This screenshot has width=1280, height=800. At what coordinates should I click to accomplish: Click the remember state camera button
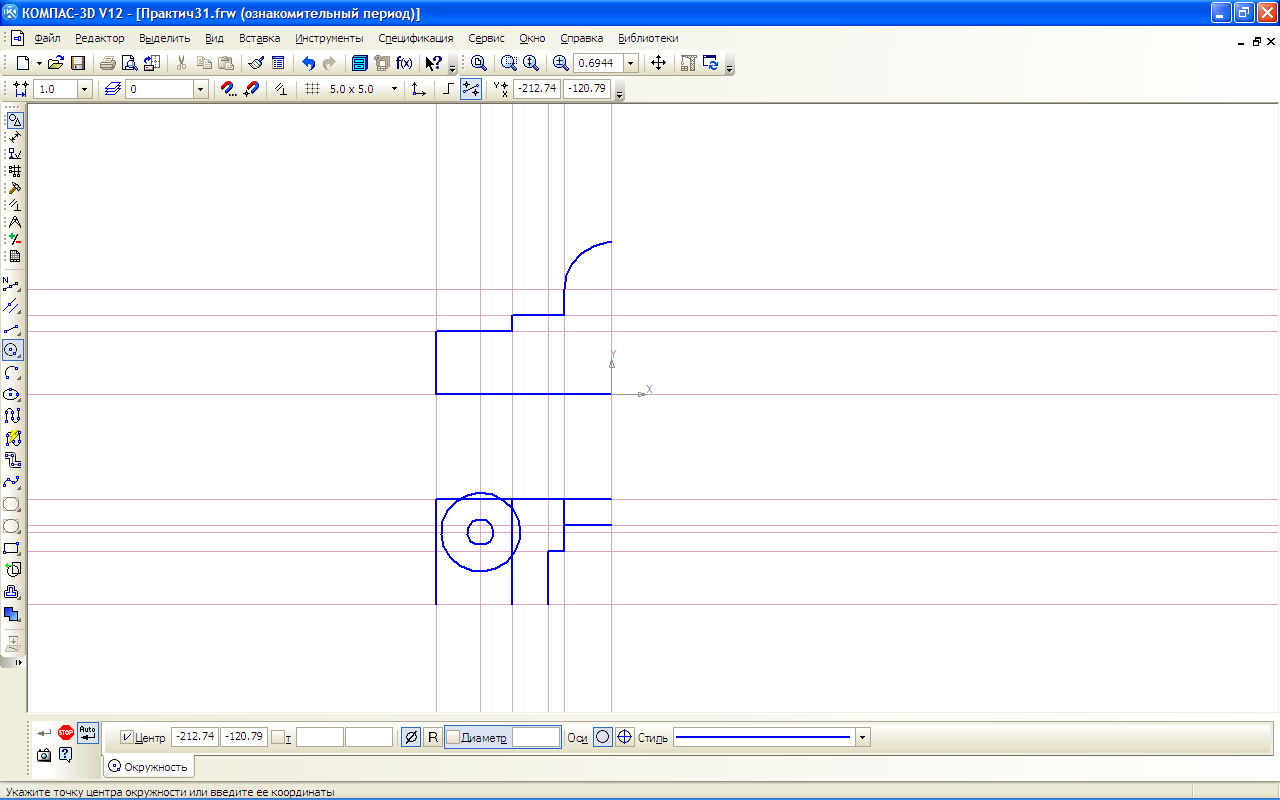(x=44, y=755)
